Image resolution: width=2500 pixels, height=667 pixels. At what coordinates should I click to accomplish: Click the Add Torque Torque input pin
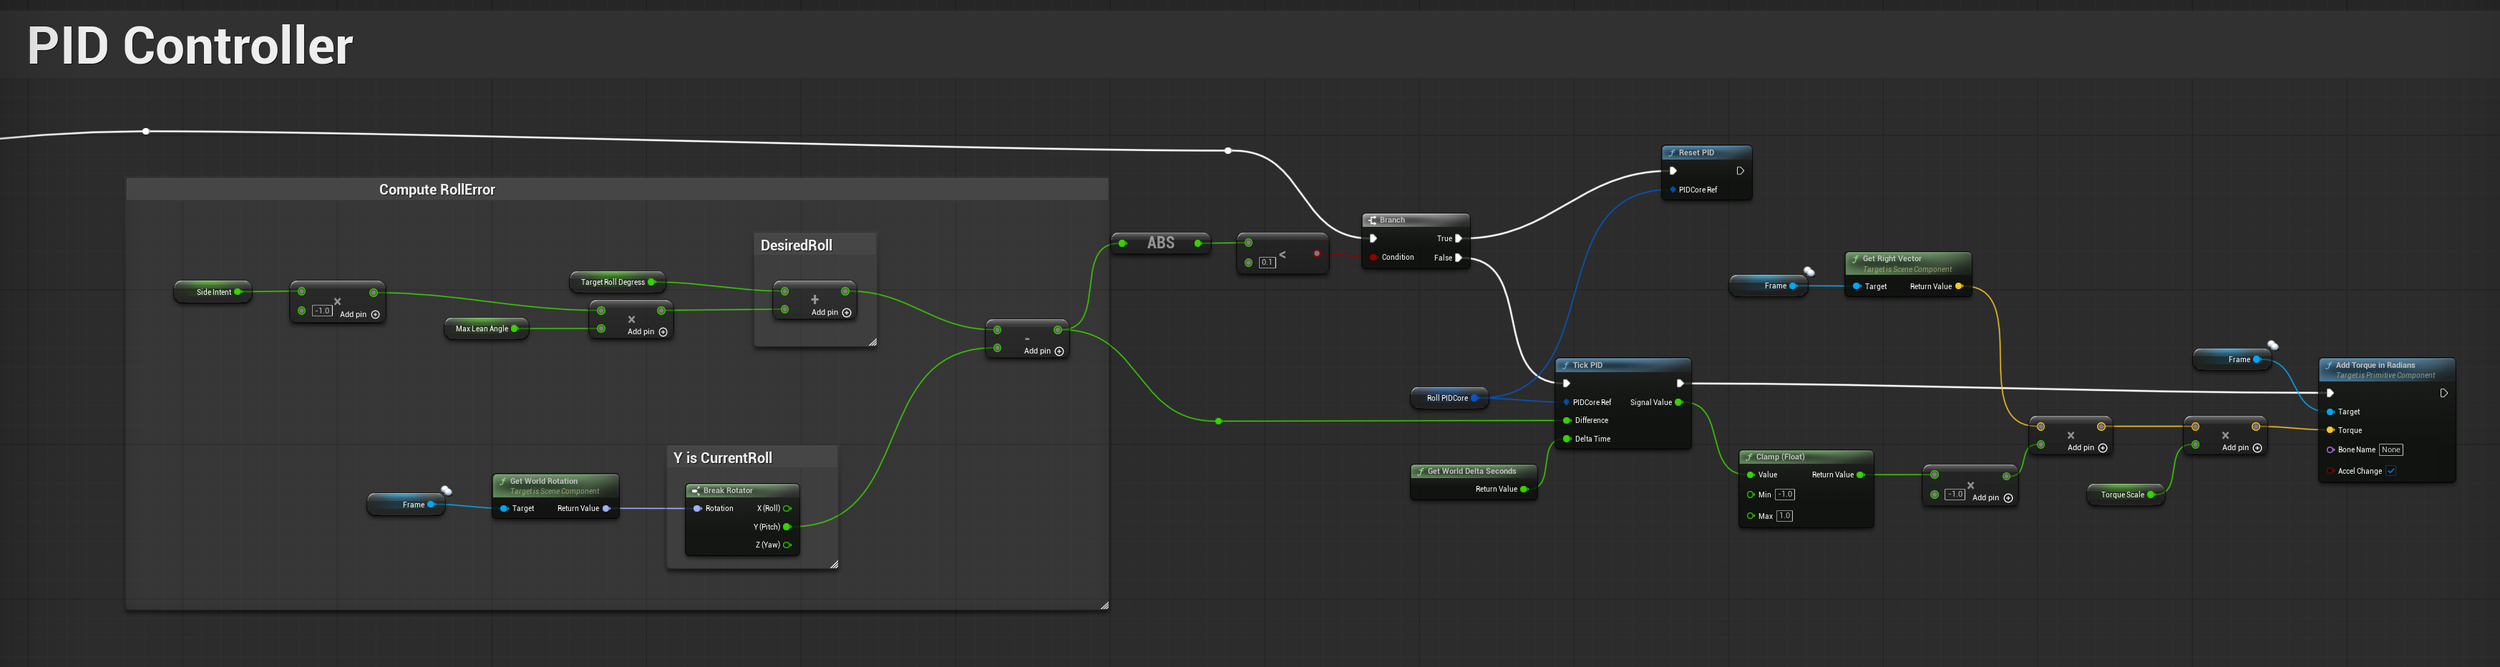click(x=2330, y=430)
